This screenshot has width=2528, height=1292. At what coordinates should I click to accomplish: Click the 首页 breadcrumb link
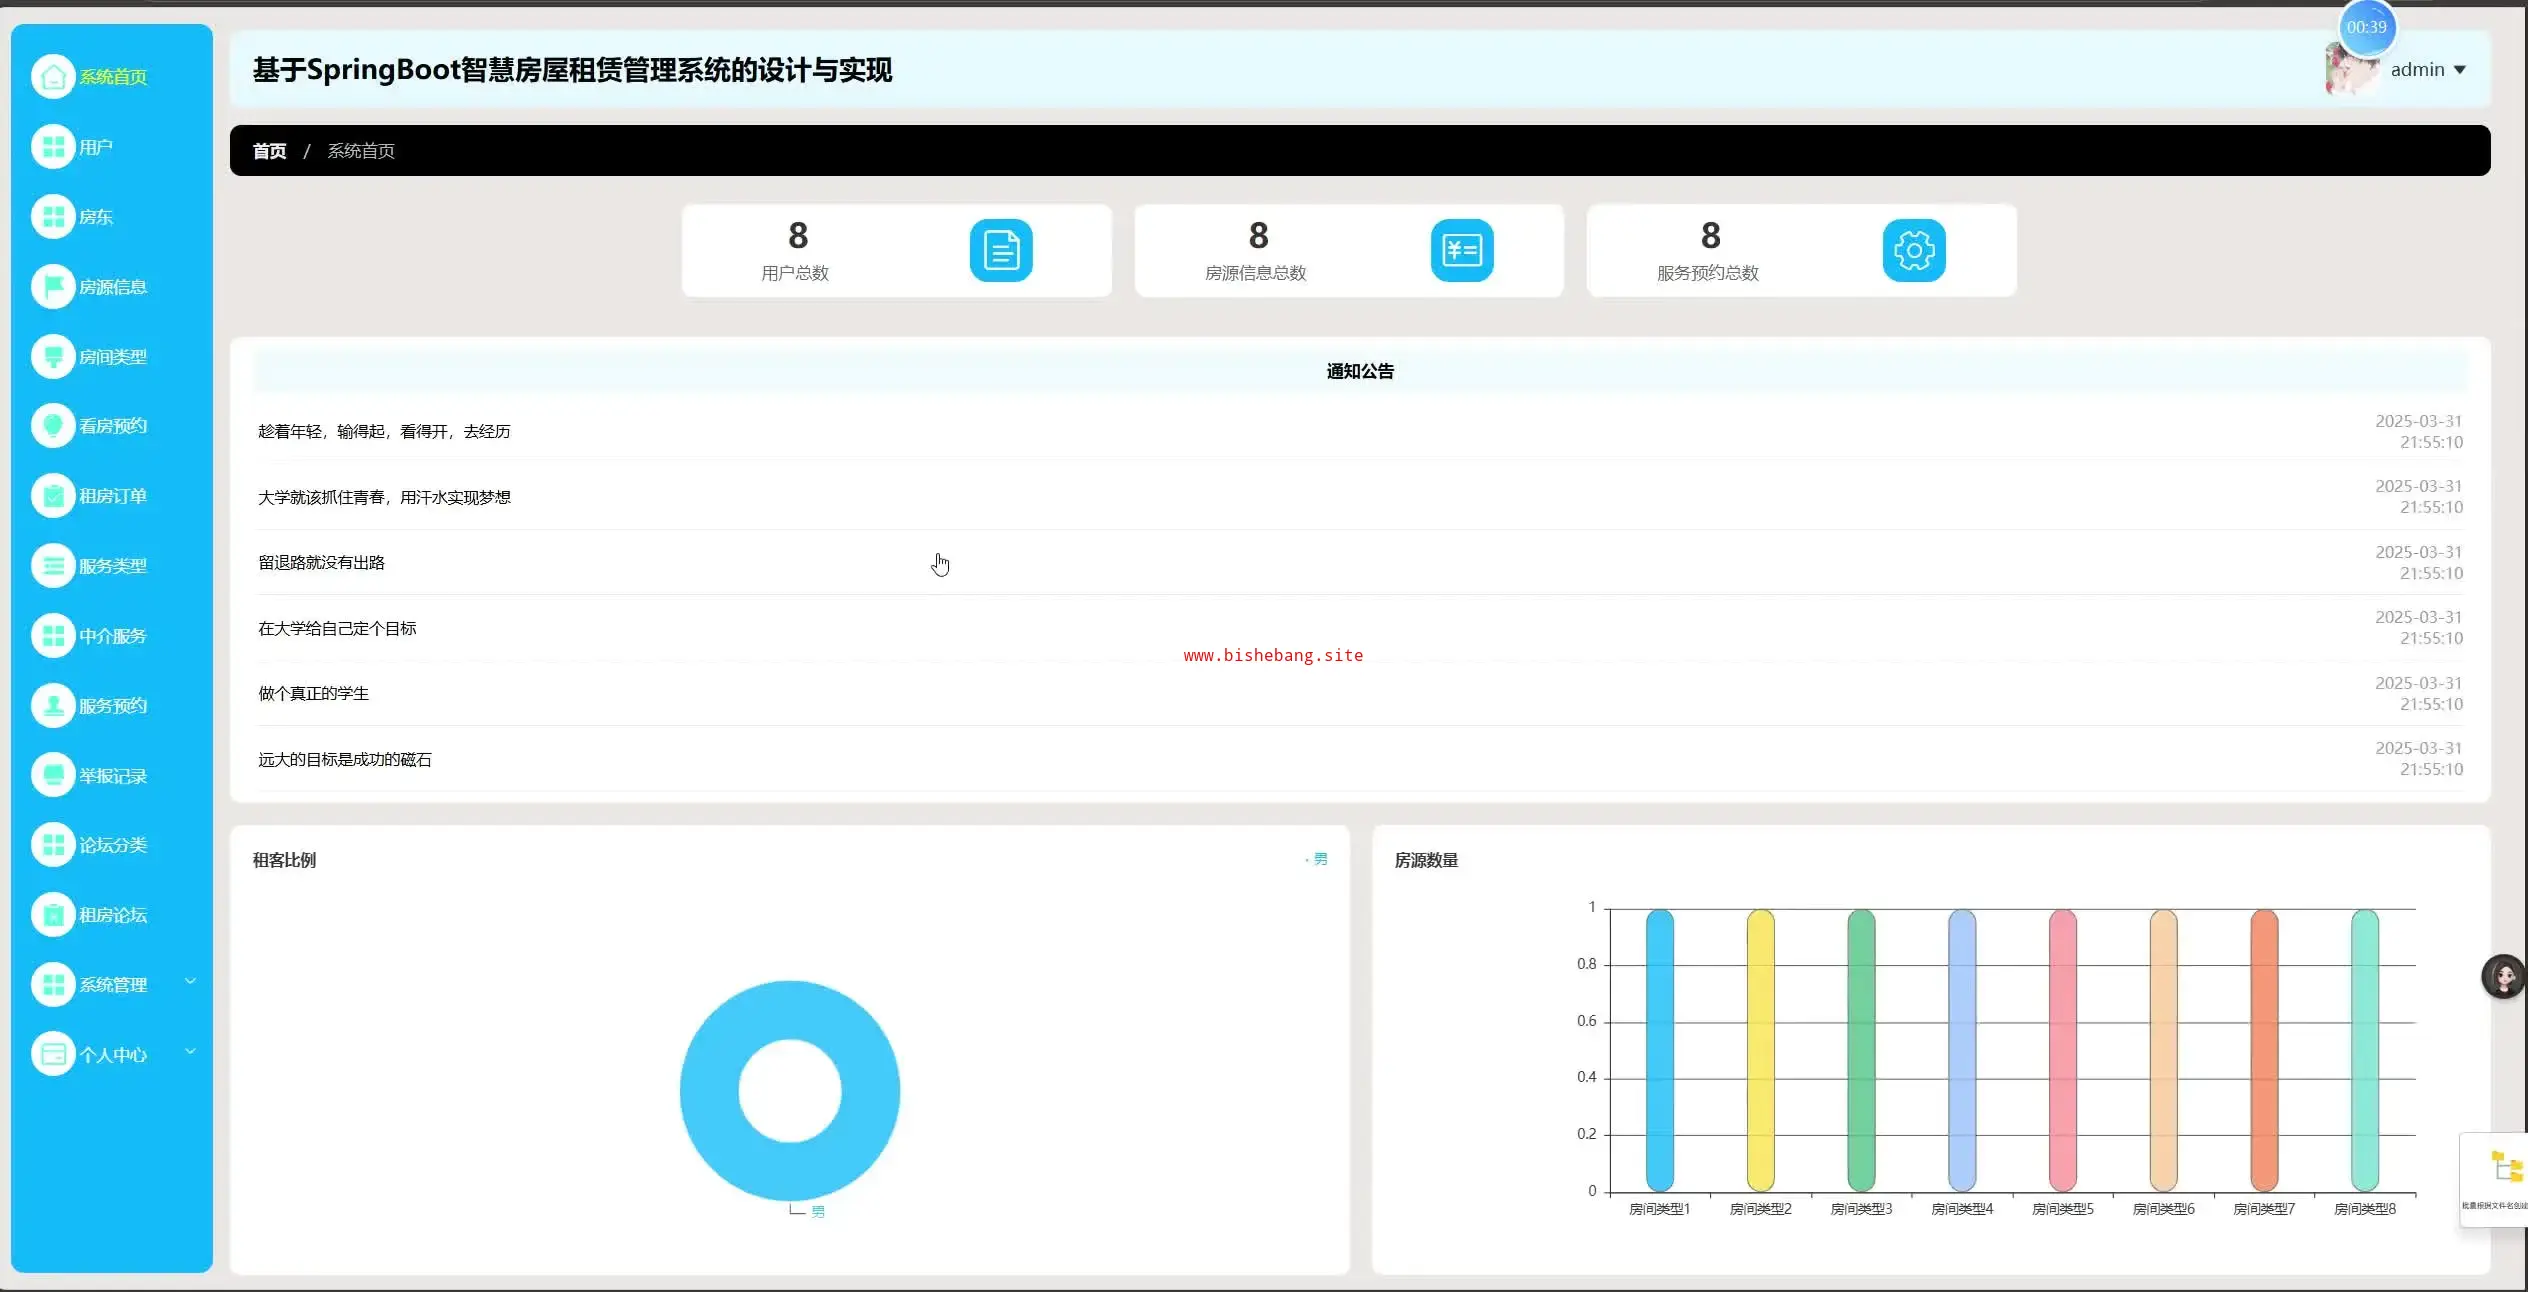(x=269, y=151)
